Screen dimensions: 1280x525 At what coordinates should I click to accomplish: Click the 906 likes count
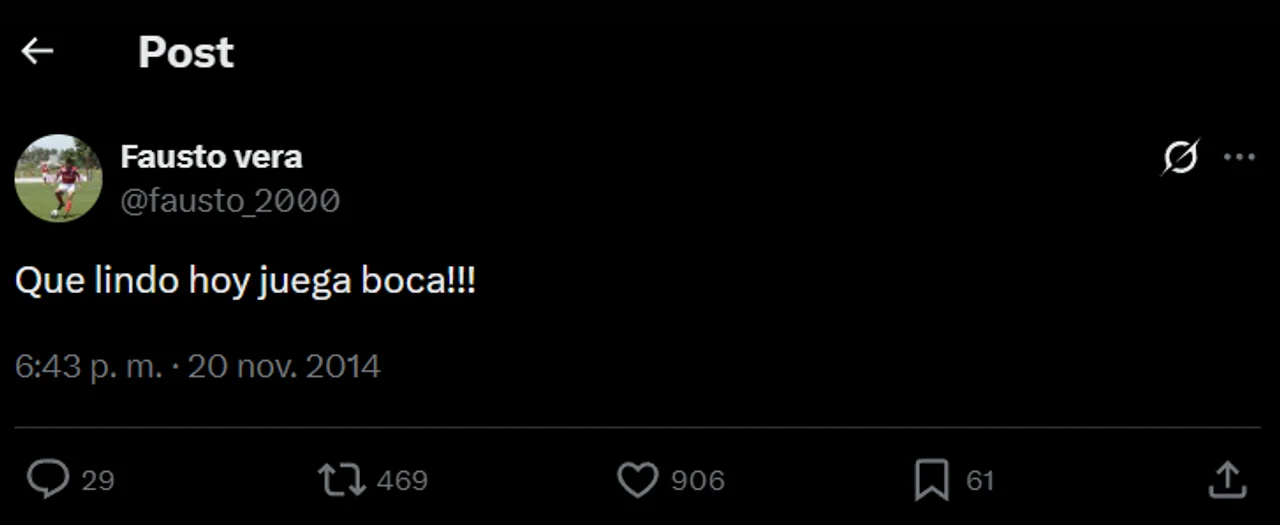click(697, 481)
